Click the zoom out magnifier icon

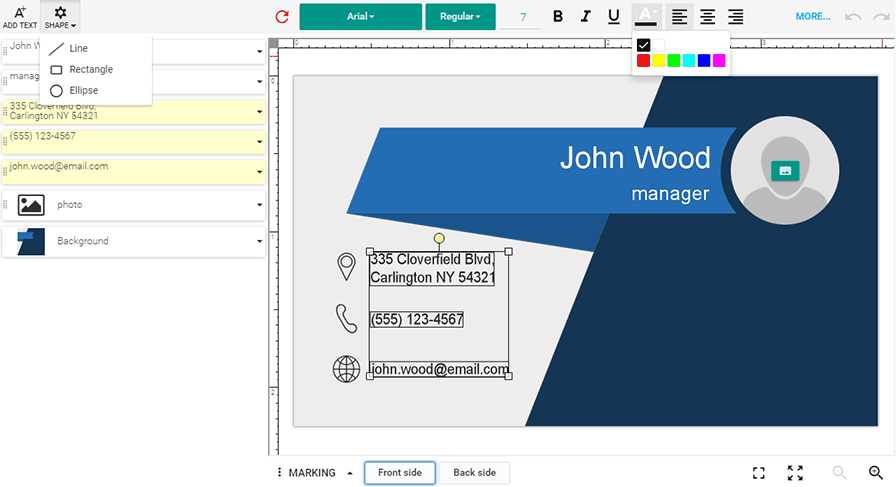point(839,473)
